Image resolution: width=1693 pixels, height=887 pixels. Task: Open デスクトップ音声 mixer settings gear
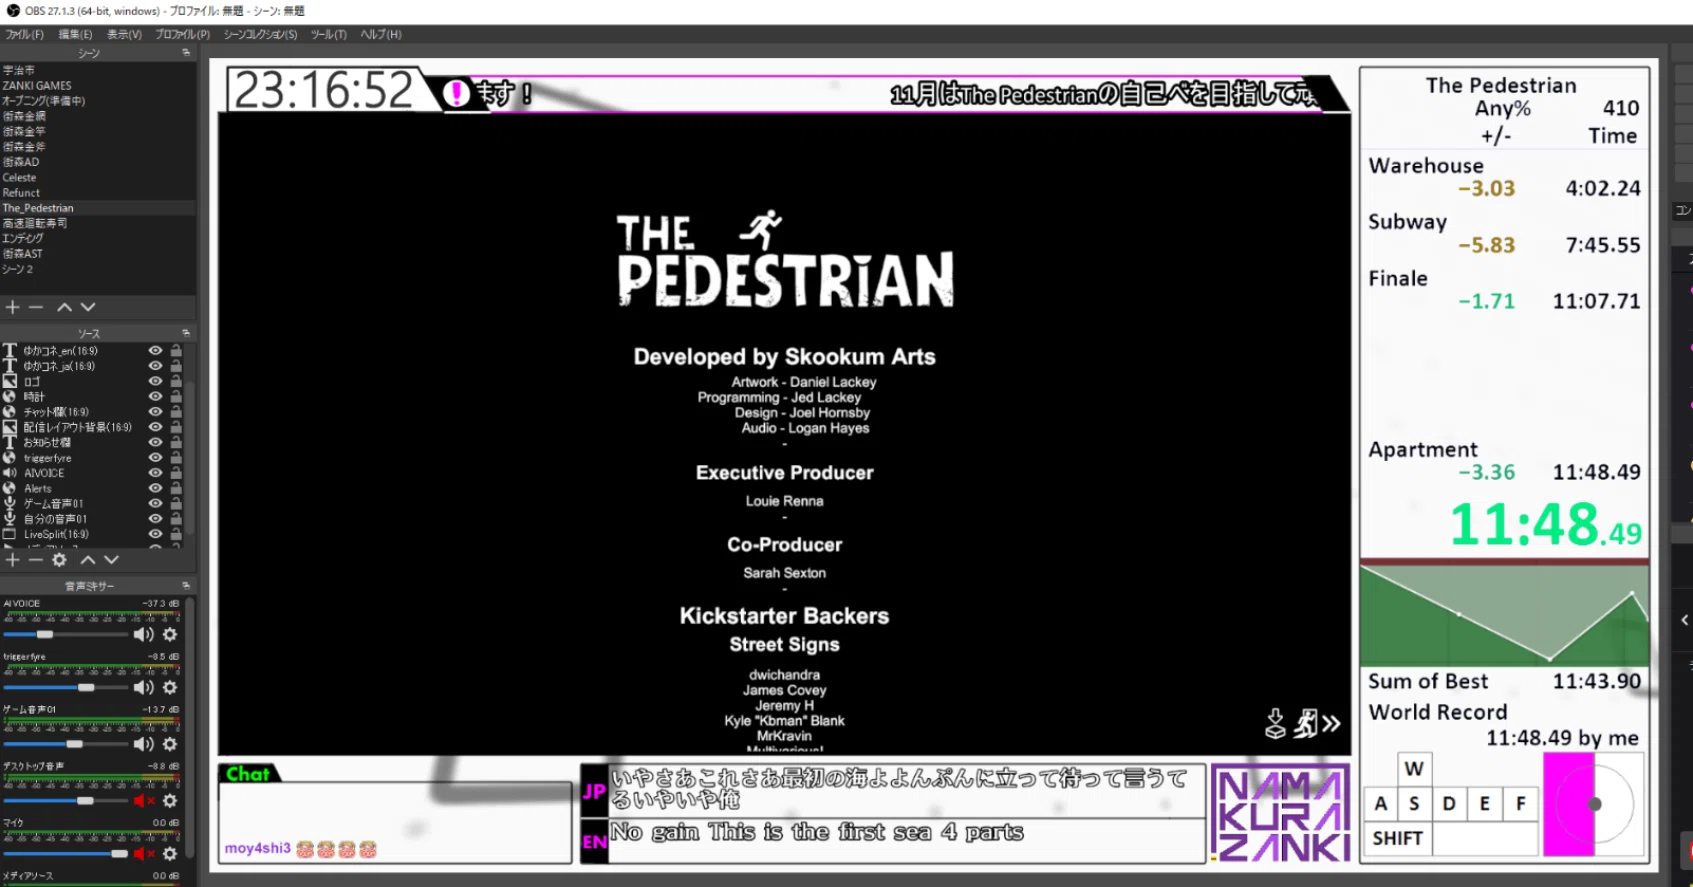(x=170, y=801)
